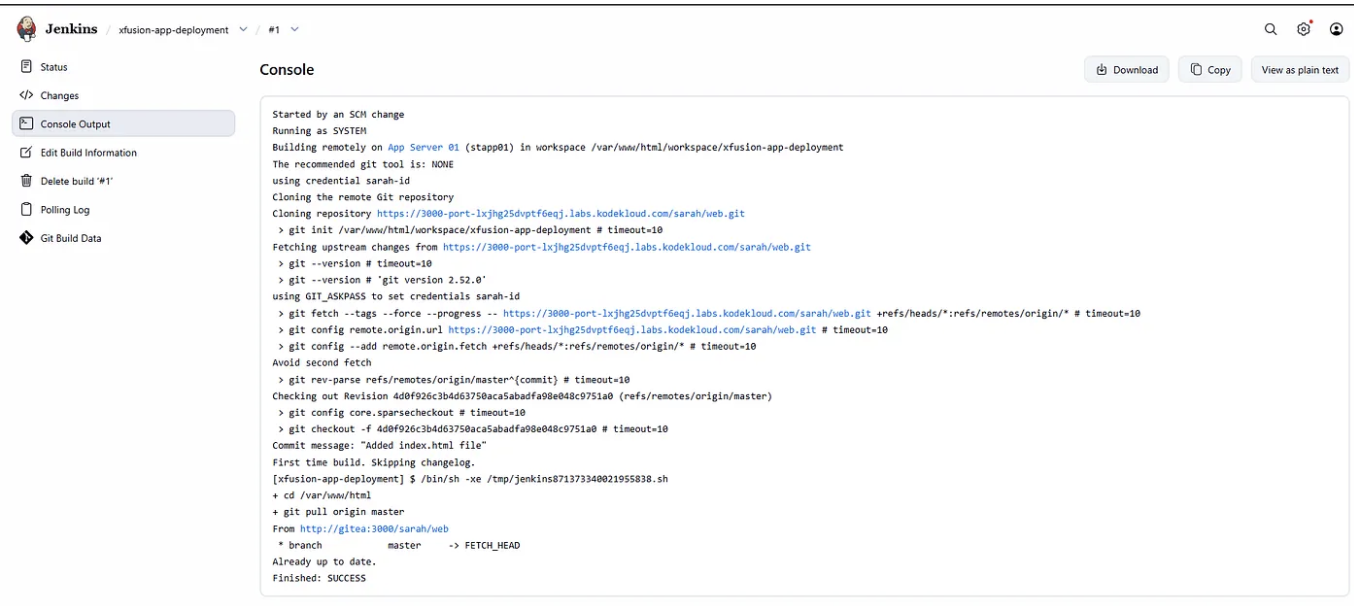Click 'Already up to date.' line
The width and height of the screenshot is (1354, 606).
[x=324, y=562]
